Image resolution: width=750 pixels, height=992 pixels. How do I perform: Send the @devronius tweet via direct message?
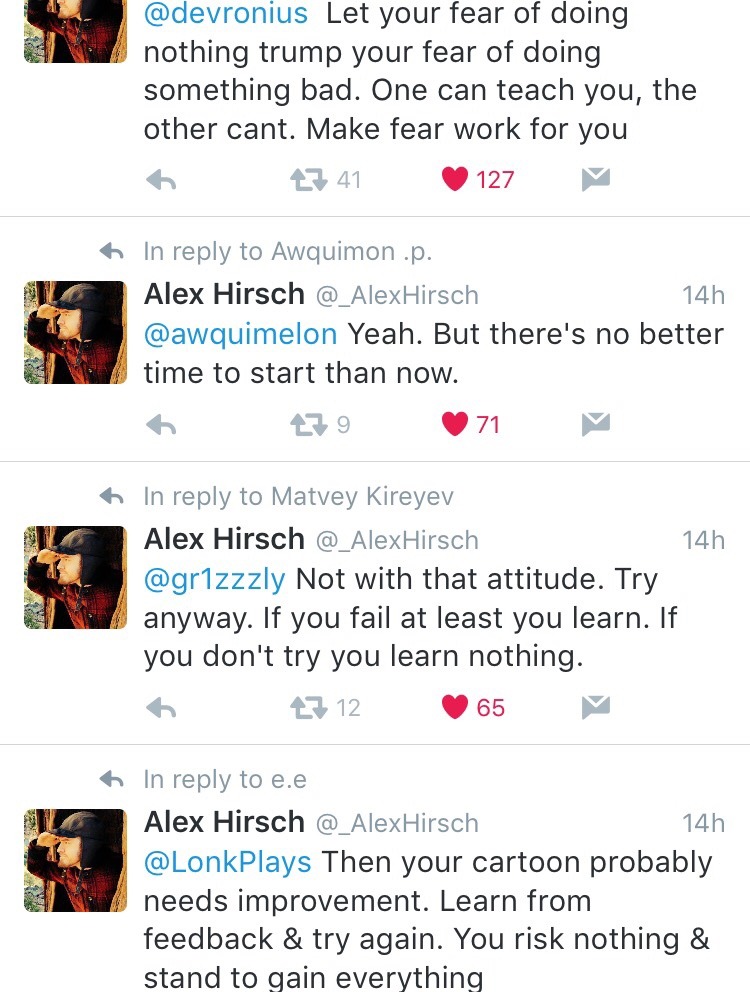click(x=596, y=180)
